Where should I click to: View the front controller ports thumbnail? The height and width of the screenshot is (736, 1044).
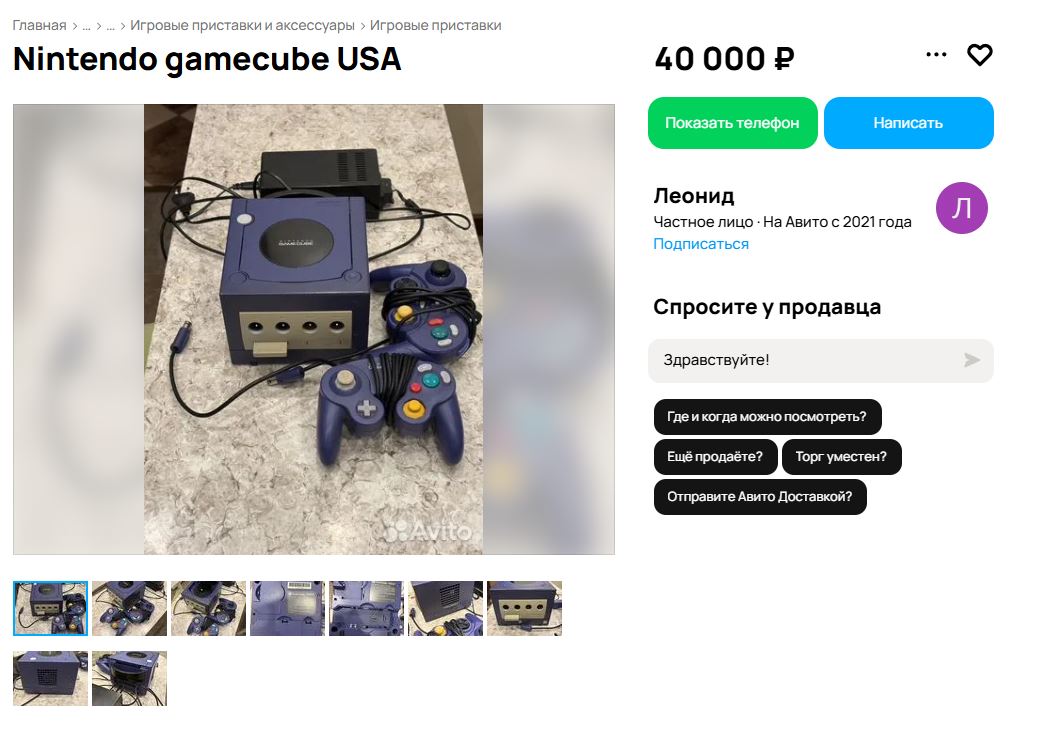[x=524, y=608]
